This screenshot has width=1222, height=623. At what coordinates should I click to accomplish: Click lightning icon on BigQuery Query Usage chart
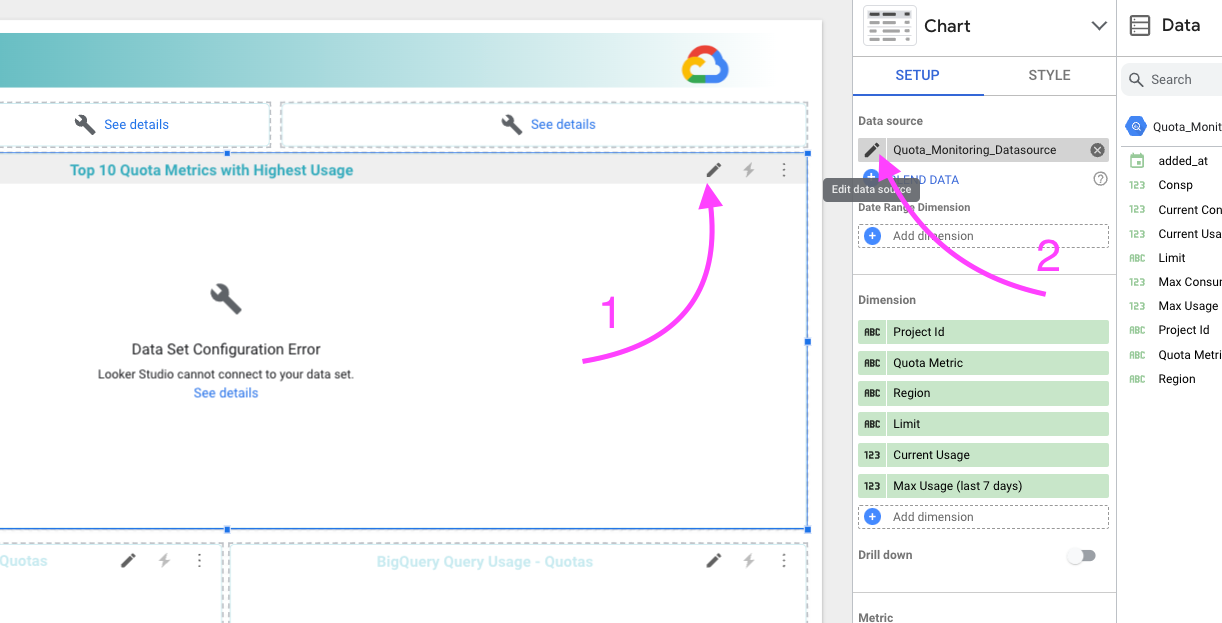coord(749,561)
